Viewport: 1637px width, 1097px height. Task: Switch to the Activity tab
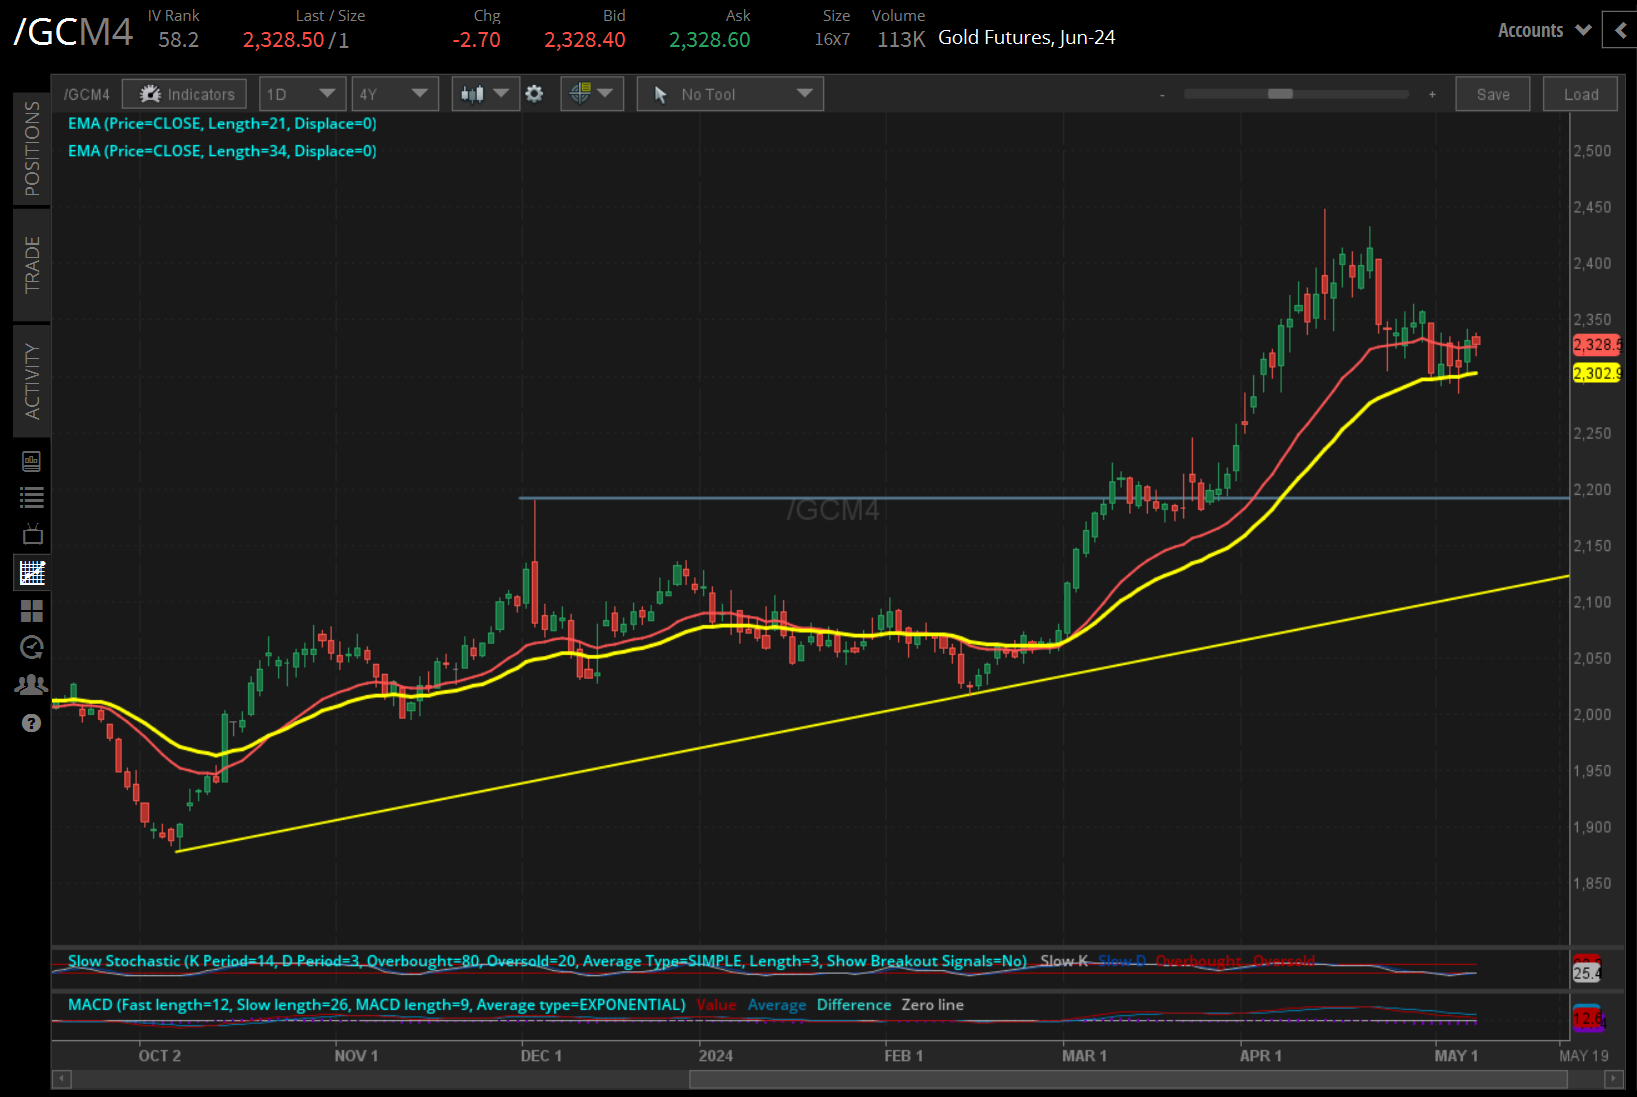coord(32,381)
